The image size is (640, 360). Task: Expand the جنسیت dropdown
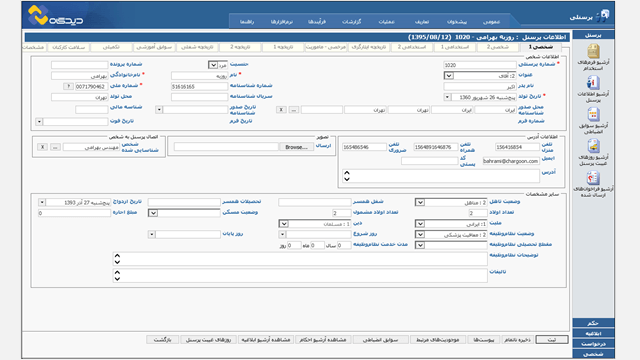point(213,65)
